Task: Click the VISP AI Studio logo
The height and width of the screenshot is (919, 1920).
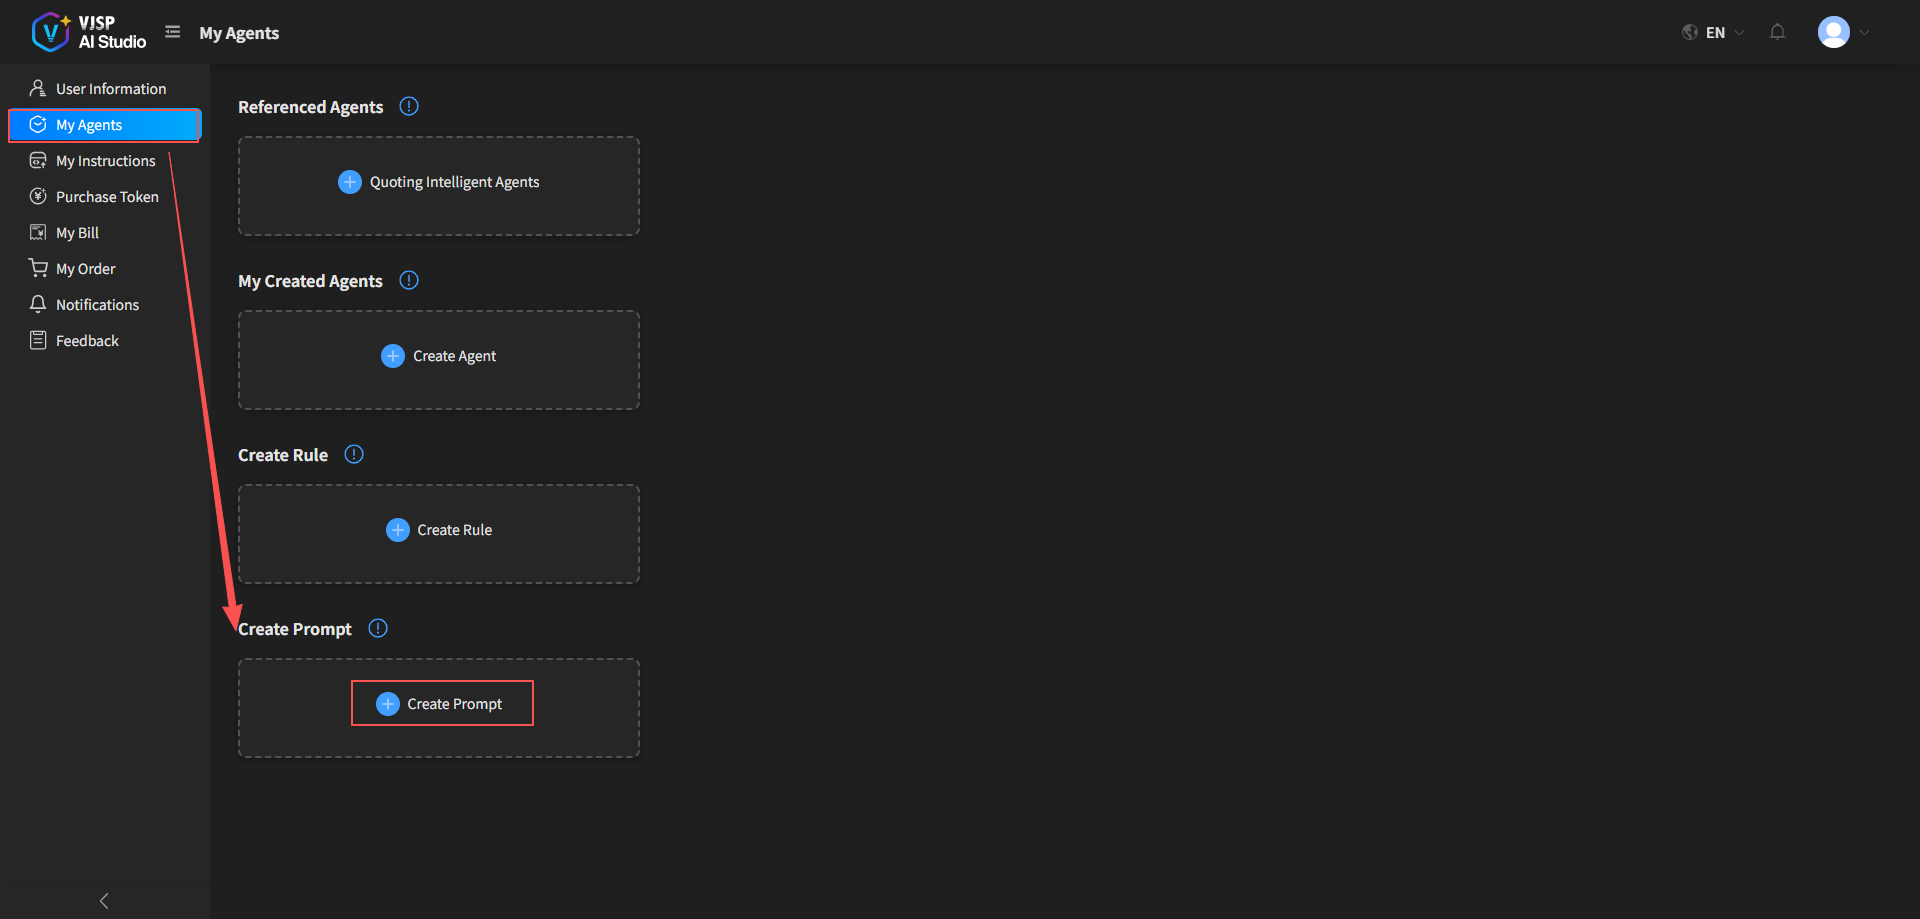Action: point(88,32)
